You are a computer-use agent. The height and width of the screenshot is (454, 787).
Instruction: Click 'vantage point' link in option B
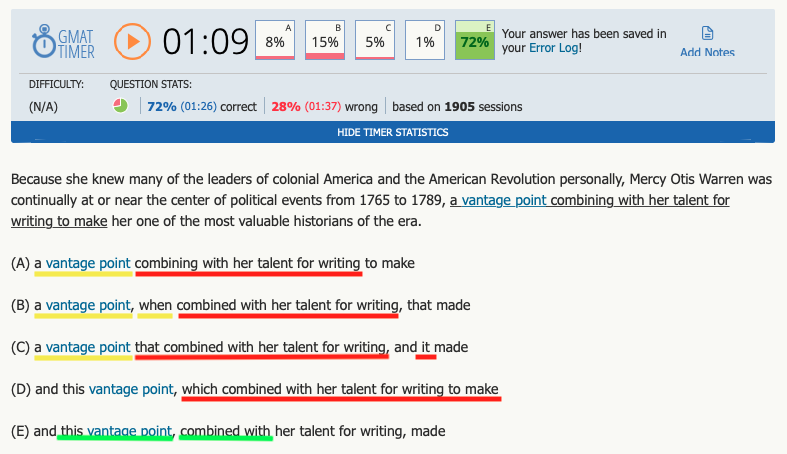tap(89, 305)
